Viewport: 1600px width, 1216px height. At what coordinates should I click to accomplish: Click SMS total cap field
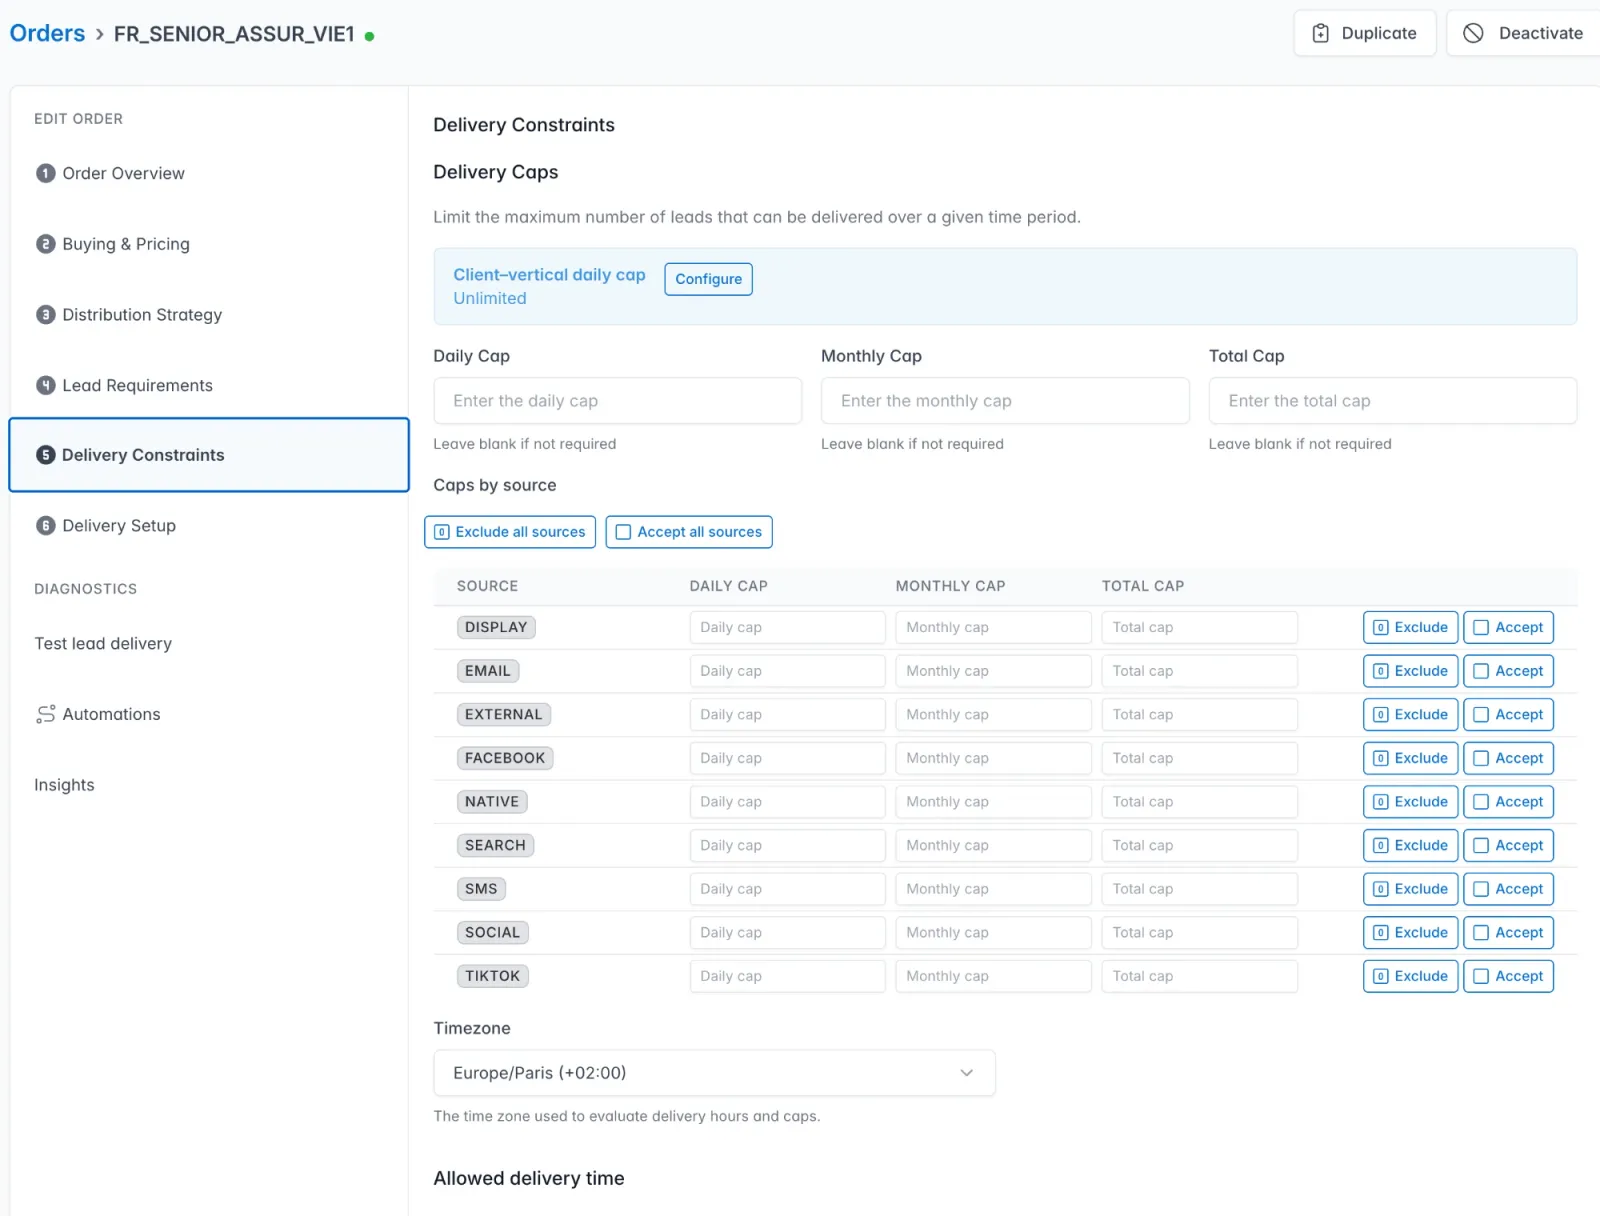(1199, 889)
